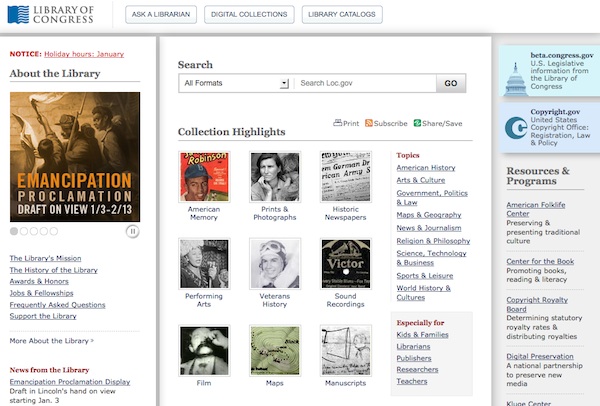This screenshot has height=406, width=600.
Task: Select the third slideshow indicator dot
Action: pos(35,231)
